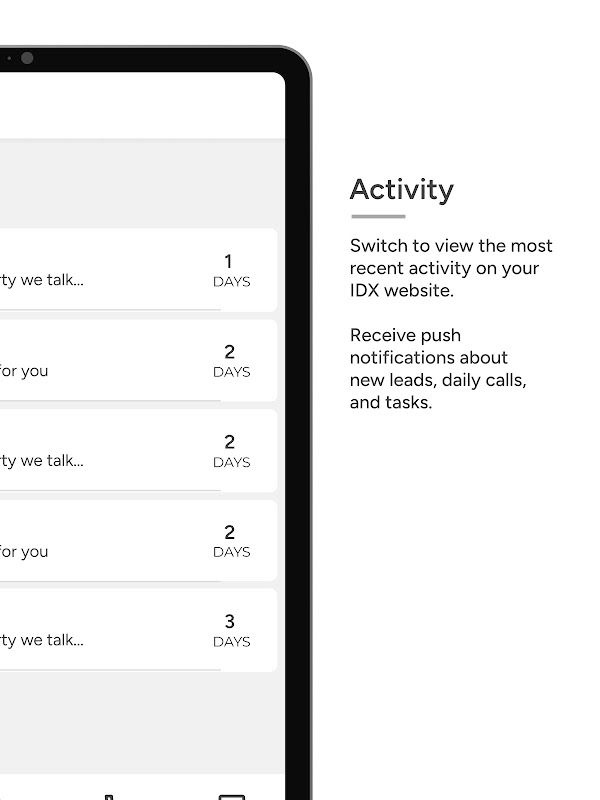Tap the partially visible bottom-right navigation icon
600x800 pixels.
click(x=231, y=796)
